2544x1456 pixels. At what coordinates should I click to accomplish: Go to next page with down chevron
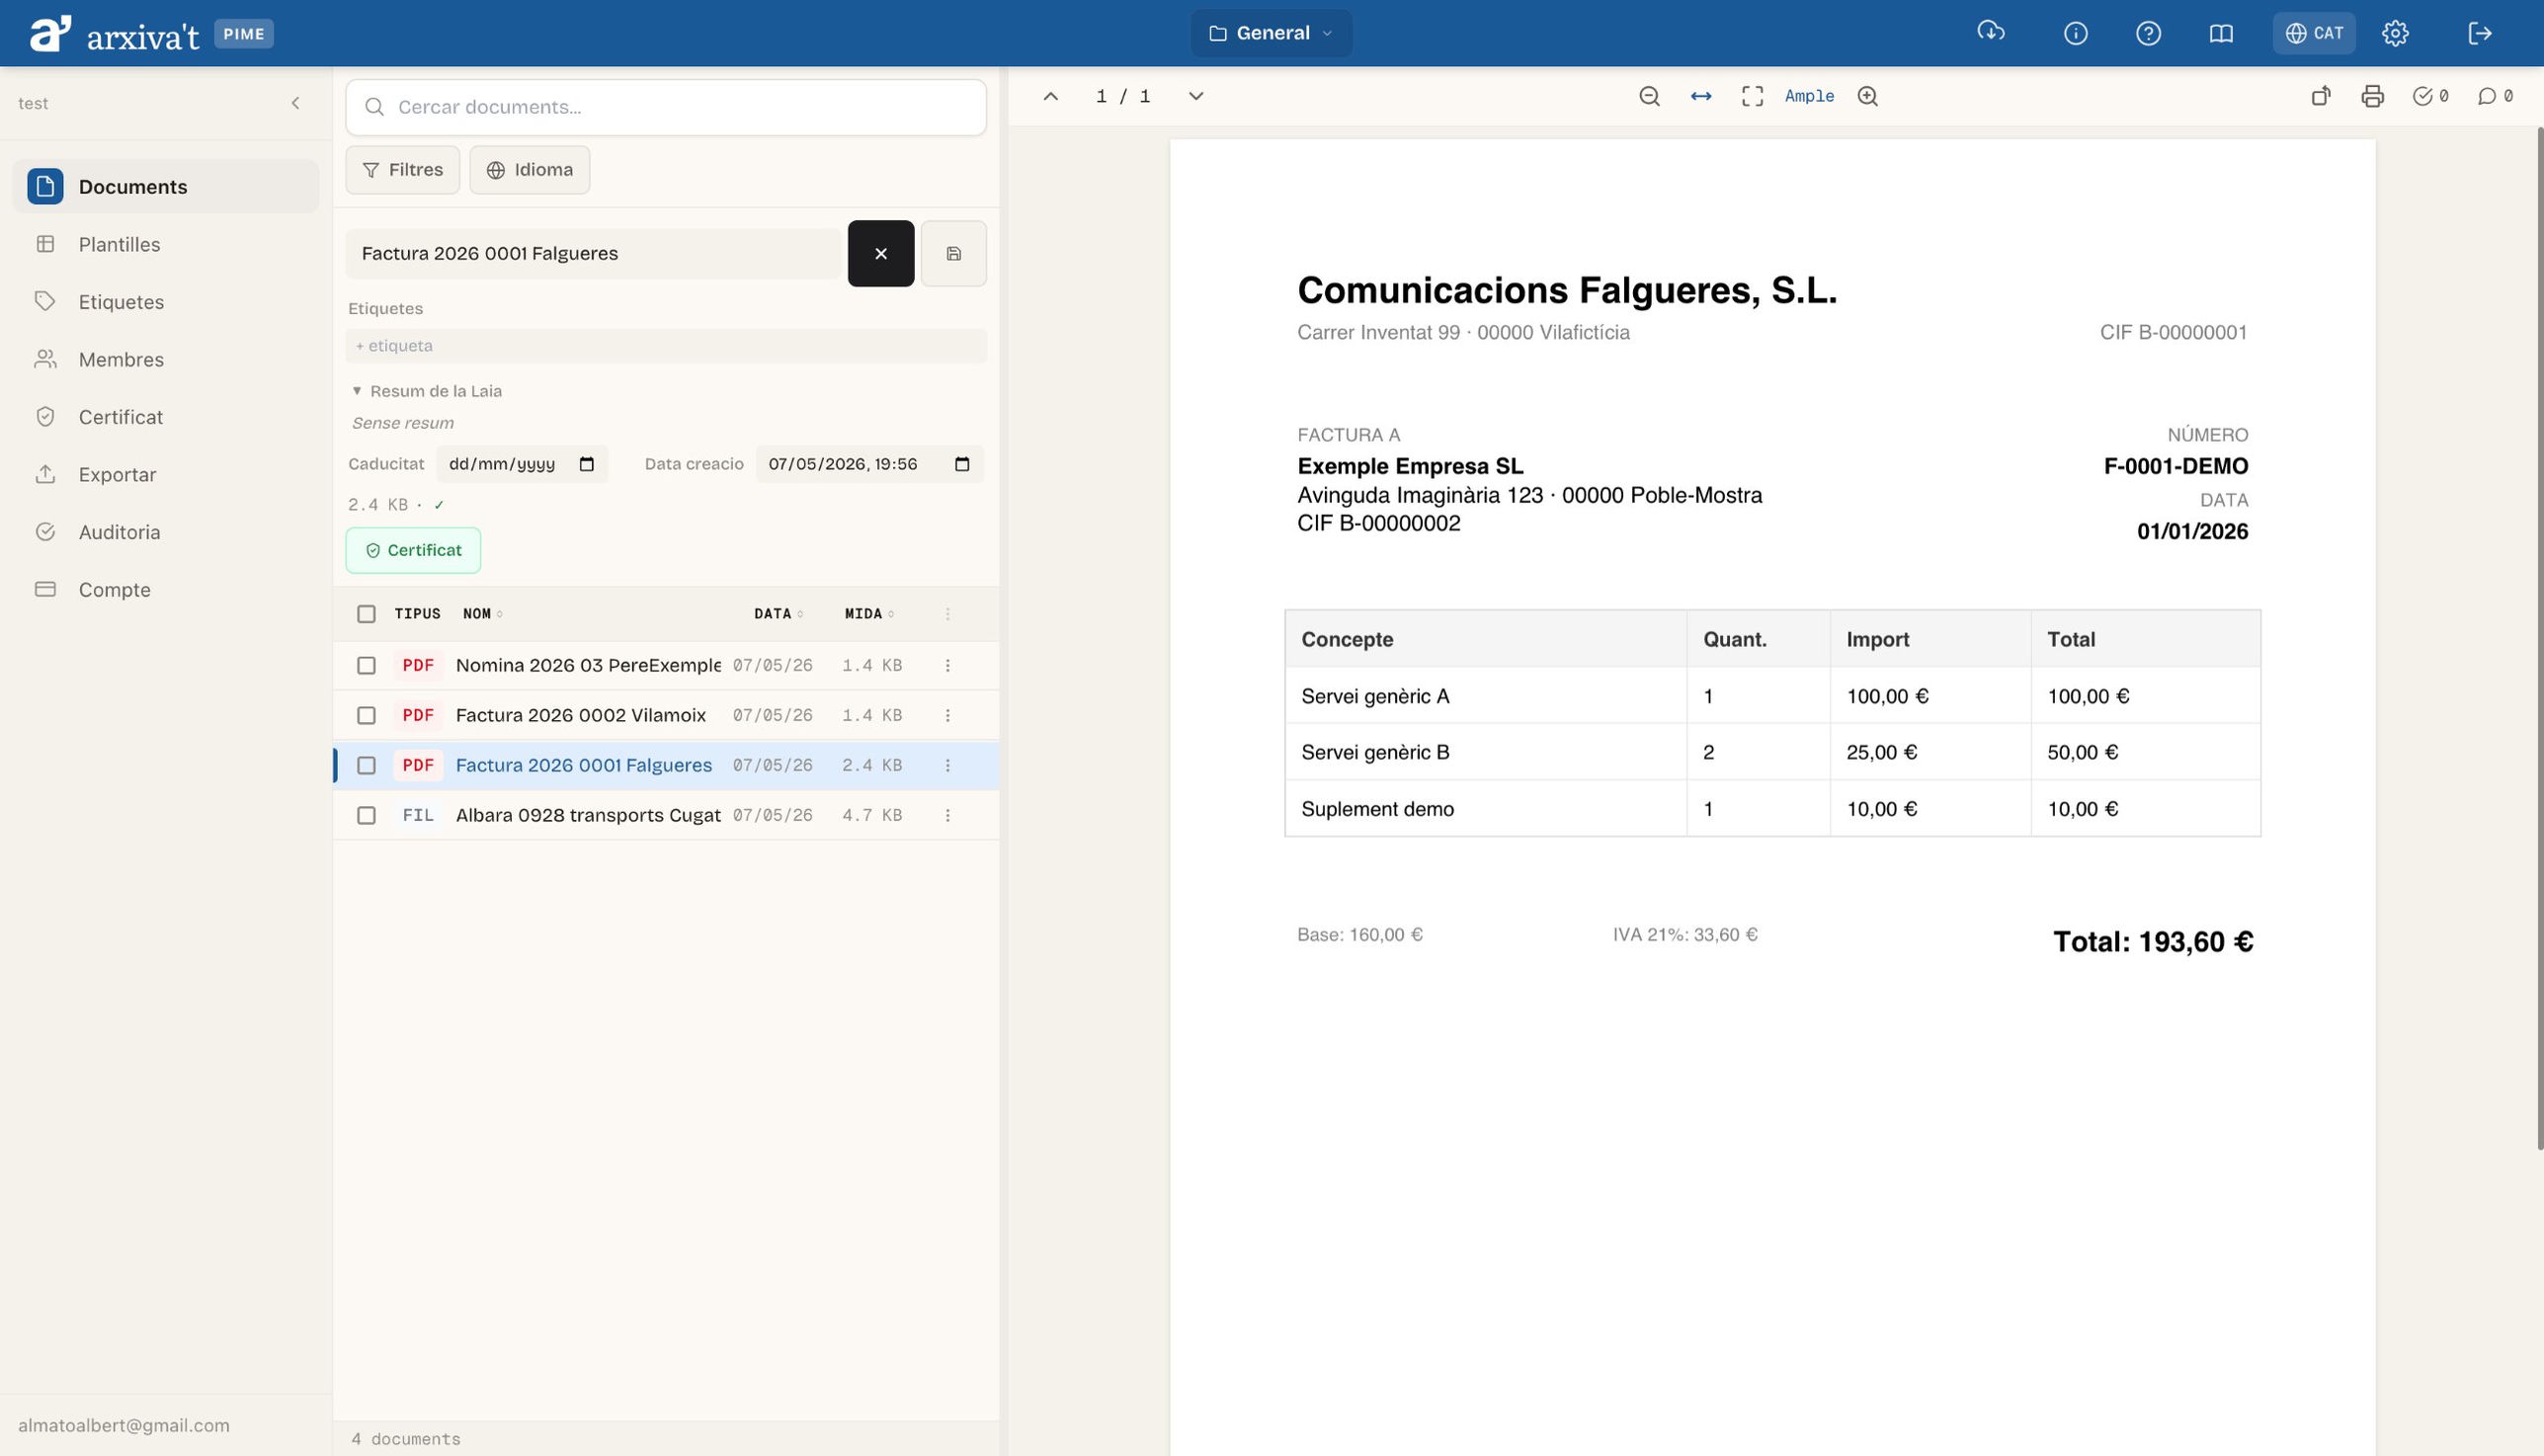(1196, 96)
